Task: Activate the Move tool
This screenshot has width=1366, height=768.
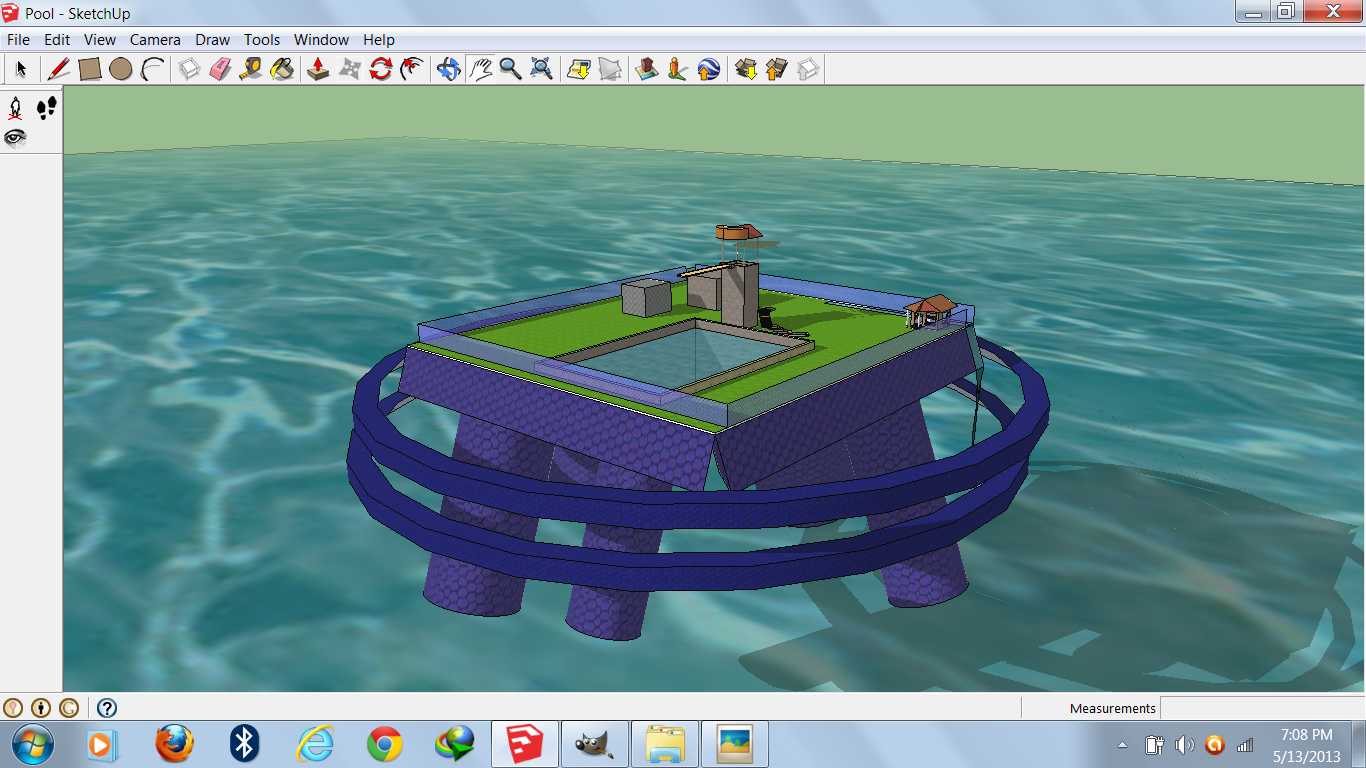Action: tap(349, 69)
